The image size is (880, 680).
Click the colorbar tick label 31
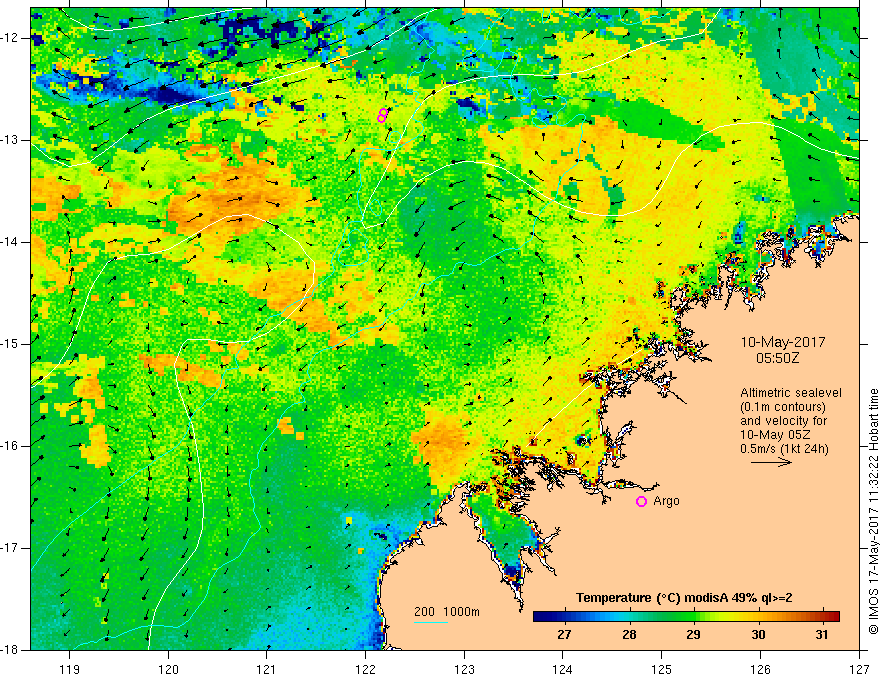point(822,635)
